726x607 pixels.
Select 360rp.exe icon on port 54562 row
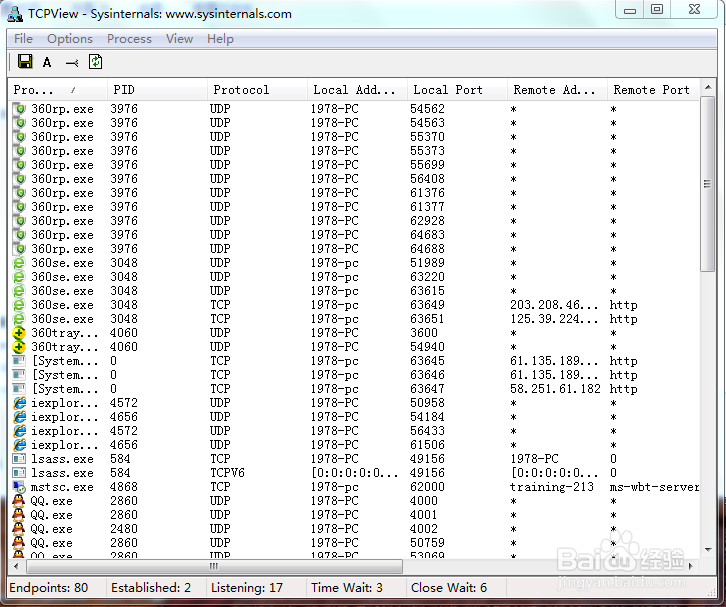pyautogui.click(x=19, y=109)
